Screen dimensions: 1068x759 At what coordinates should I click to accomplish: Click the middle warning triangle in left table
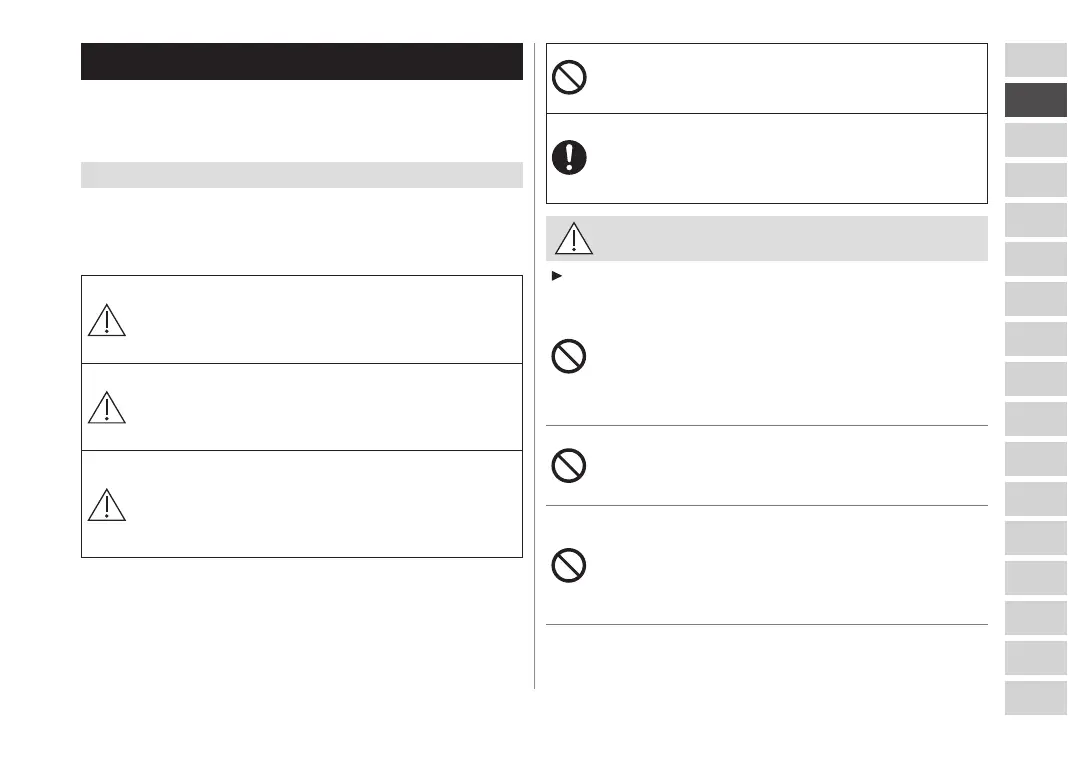[x=107, y=406]
